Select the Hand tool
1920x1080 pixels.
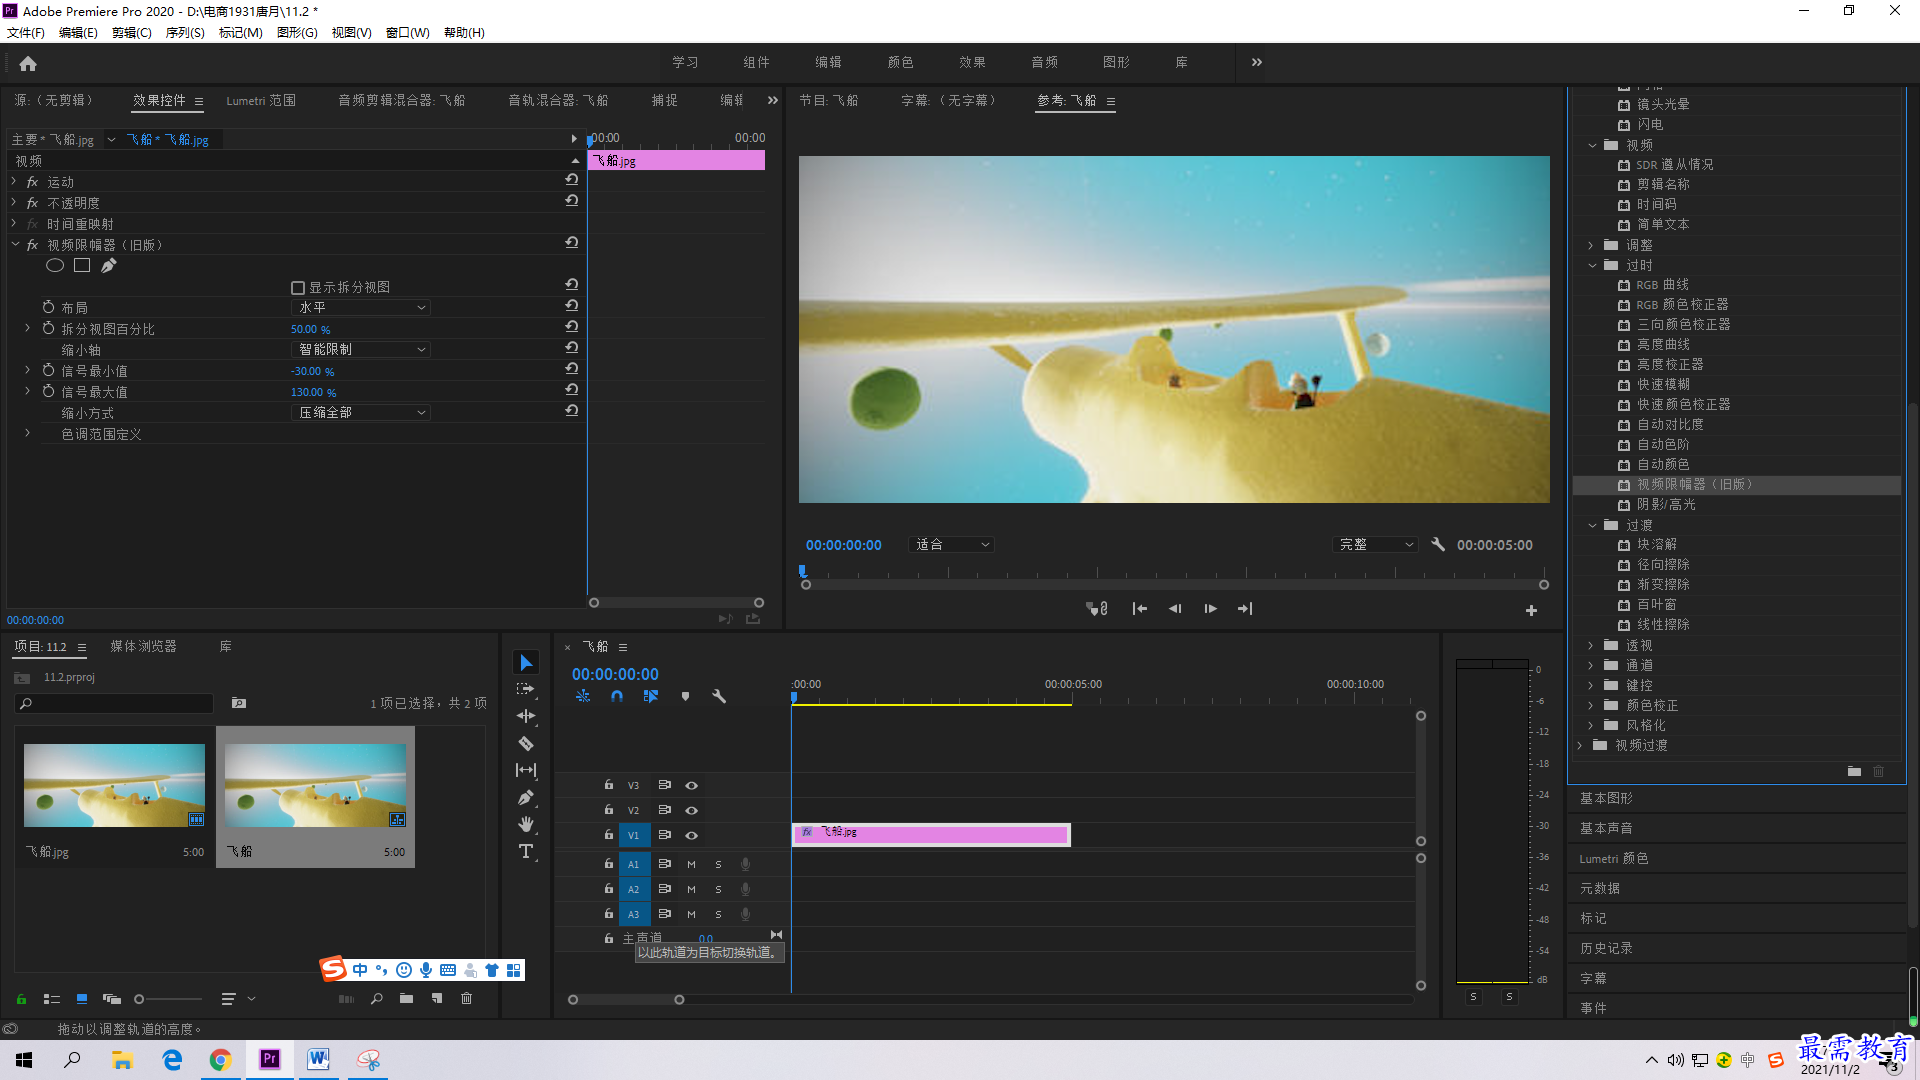pyautogui.click(x=526, y=824)
